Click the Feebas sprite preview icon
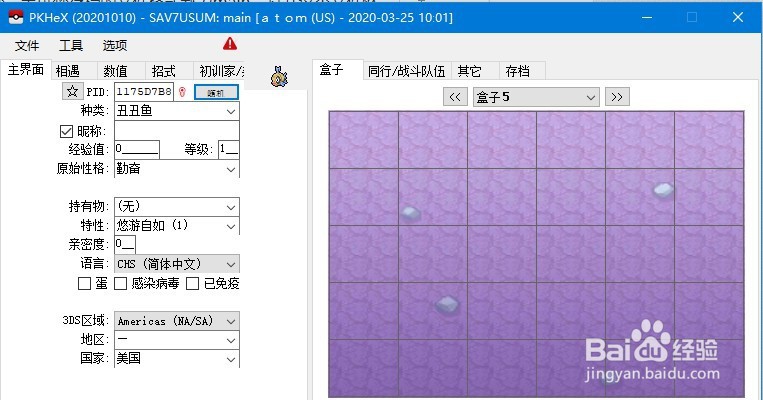Screen dimensions: 763x400 pyautogui.click(x=279, y=76)
